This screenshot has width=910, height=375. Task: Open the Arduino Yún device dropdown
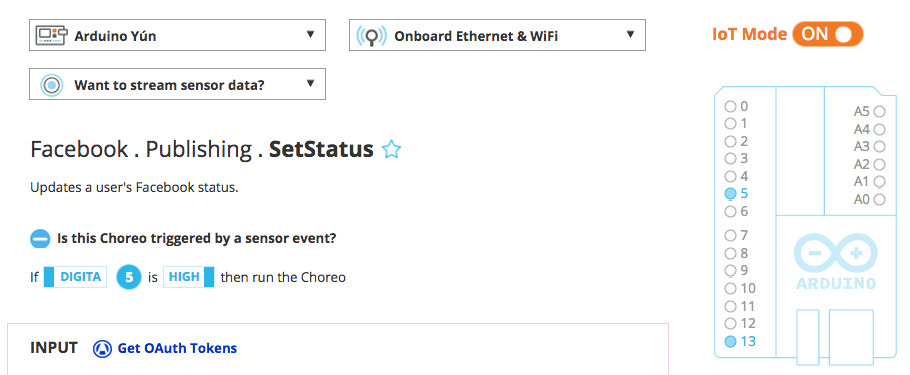(177, 35)
